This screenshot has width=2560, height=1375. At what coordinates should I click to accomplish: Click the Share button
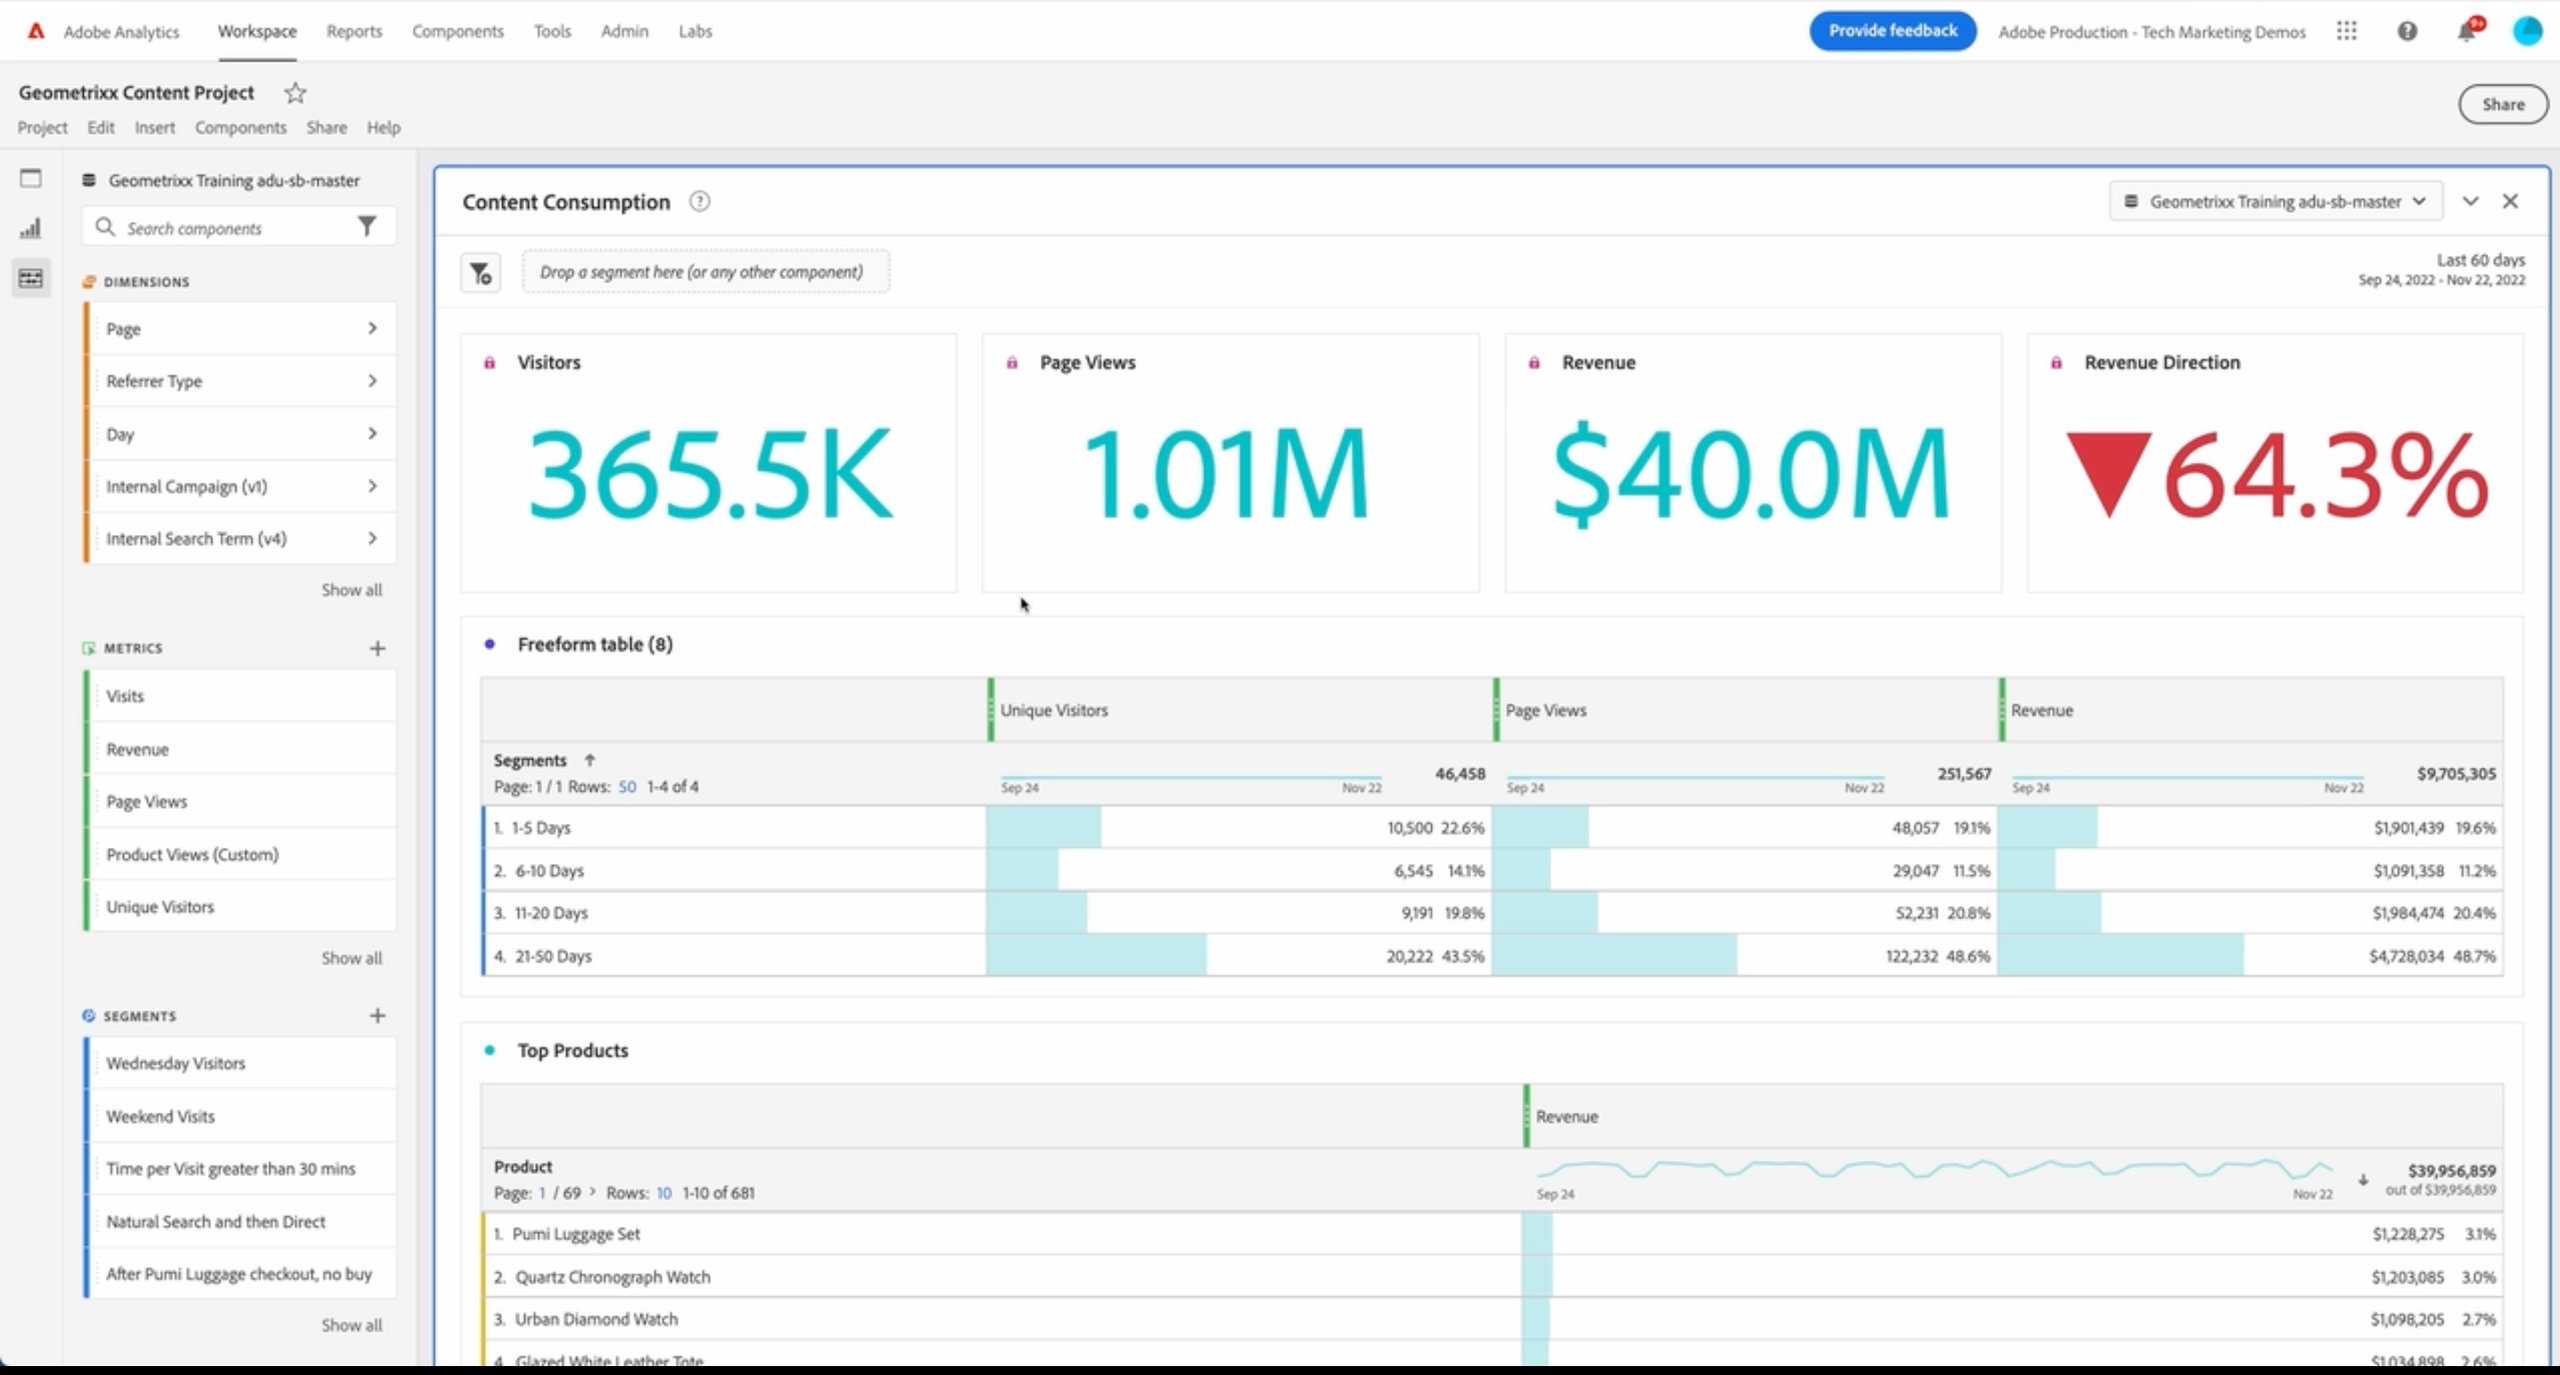[x=2501, y=105]
